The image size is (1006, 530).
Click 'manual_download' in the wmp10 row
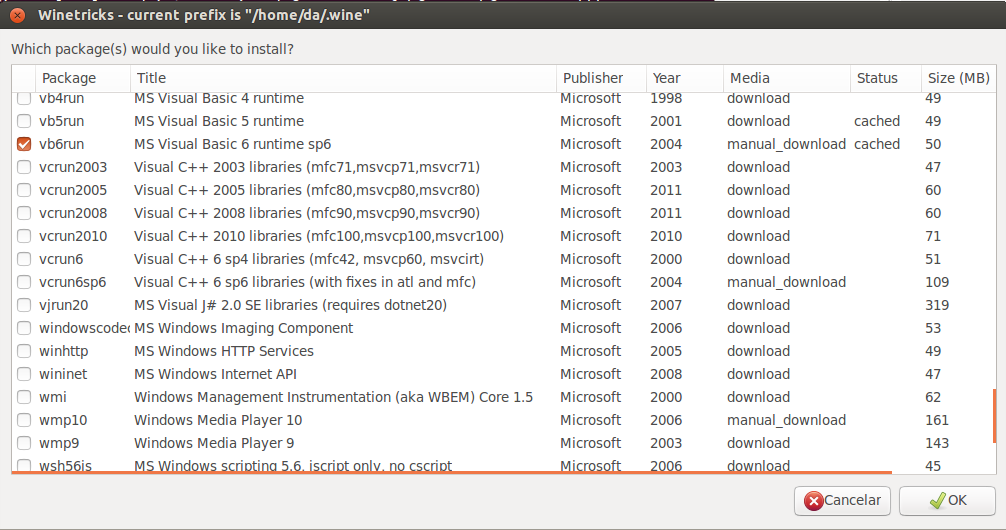(x=787, y=420)
